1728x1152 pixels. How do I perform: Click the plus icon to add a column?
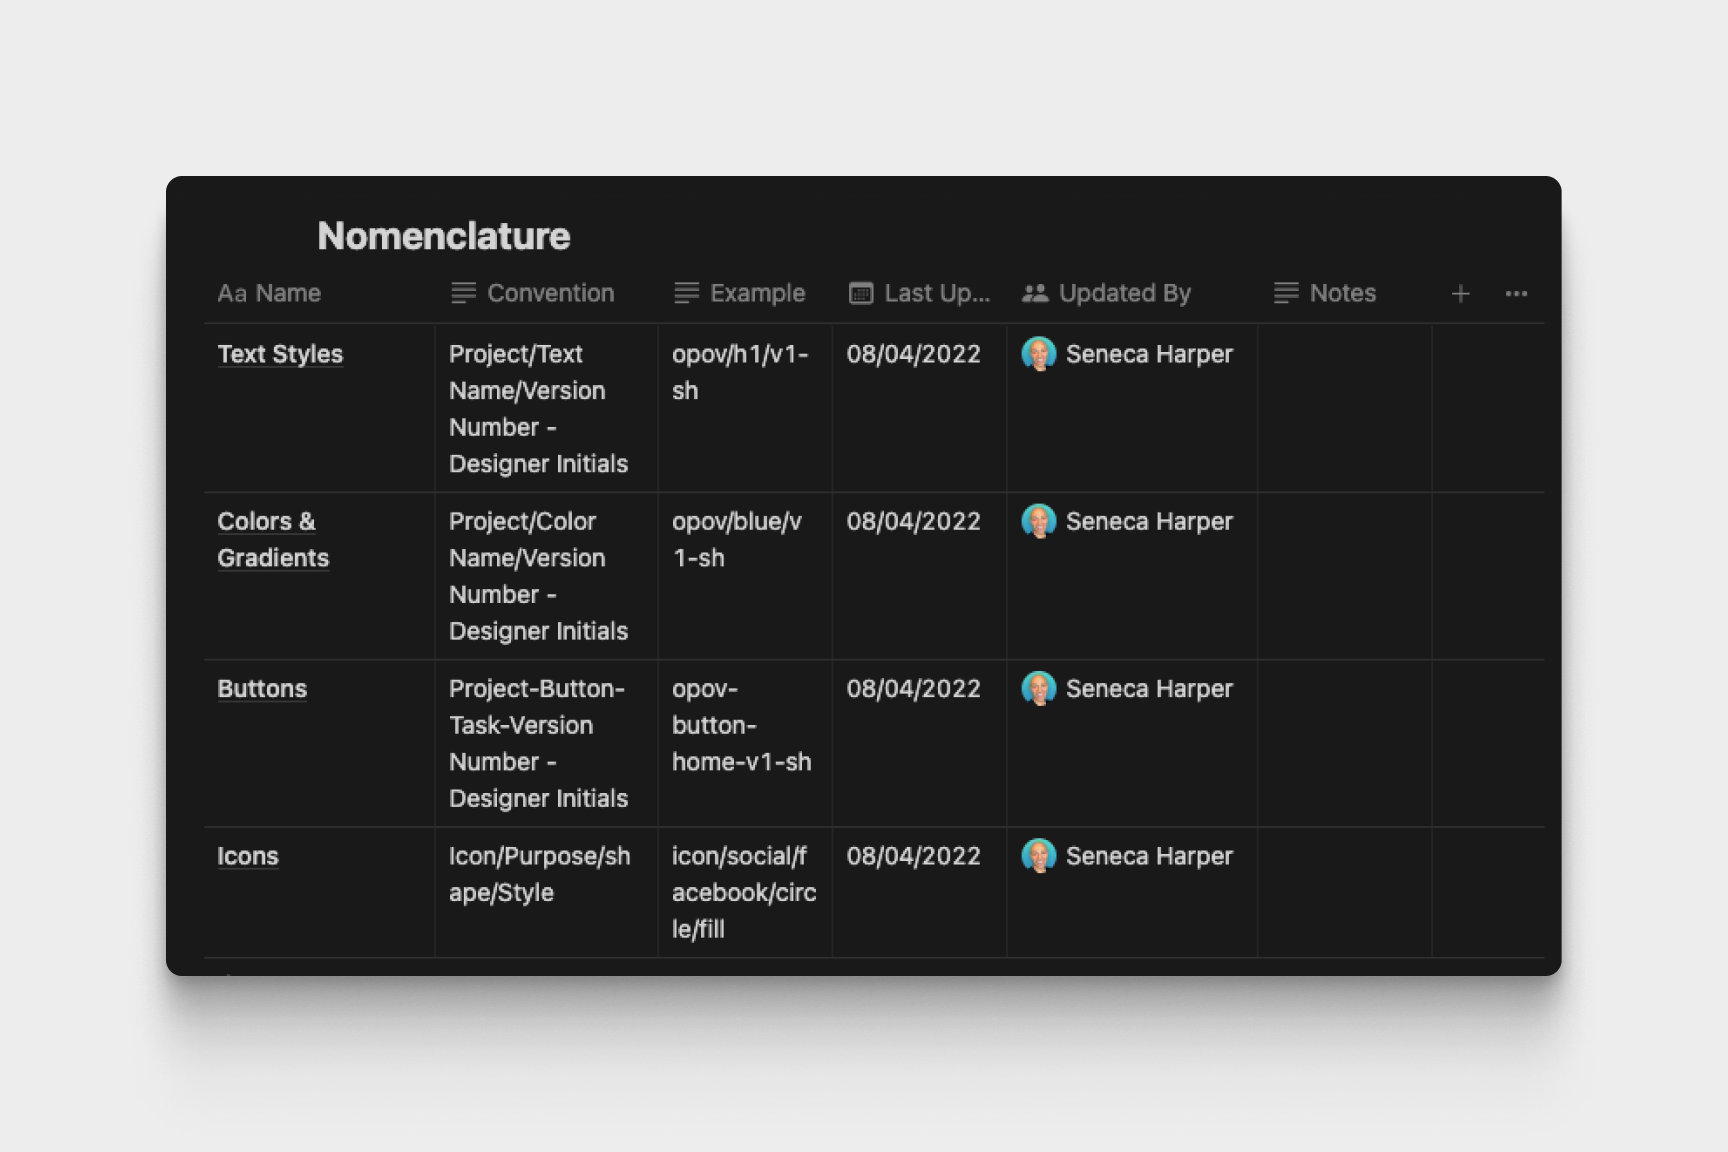[1460, 294]
